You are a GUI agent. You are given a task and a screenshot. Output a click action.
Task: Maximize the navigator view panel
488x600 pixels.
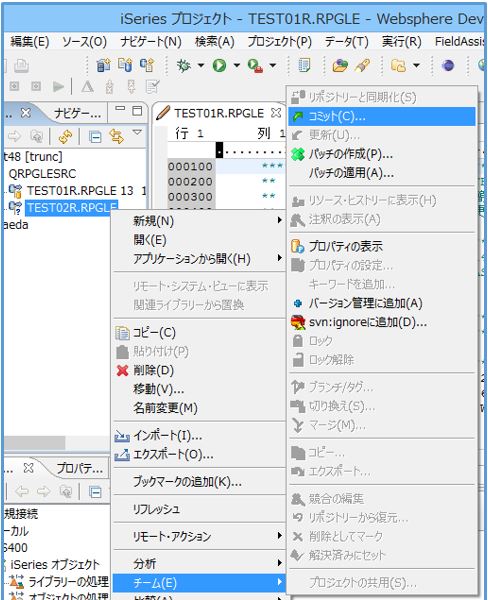pos(137,111)
